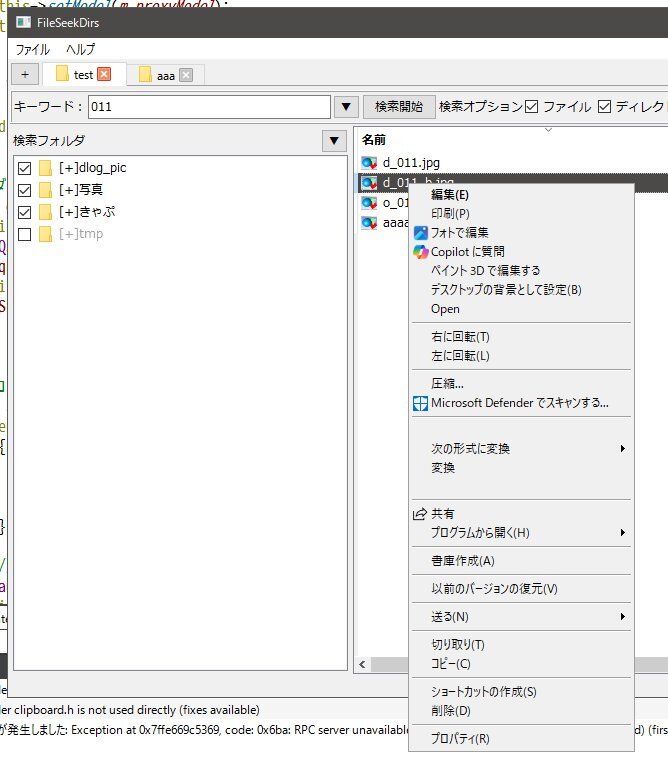Click the share icon next to 共有

pos(421,514)
